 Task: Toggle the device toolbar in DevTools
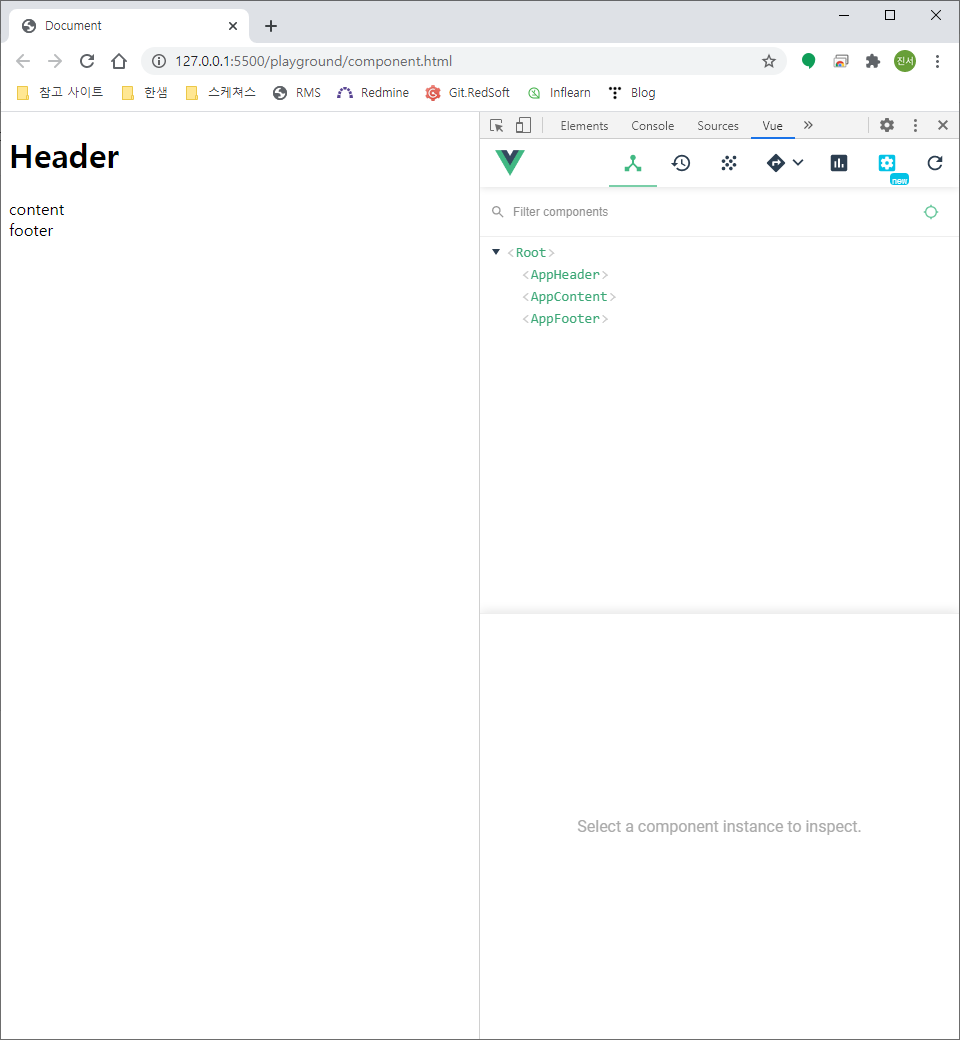pyautogui.click(x=523, y=125)
